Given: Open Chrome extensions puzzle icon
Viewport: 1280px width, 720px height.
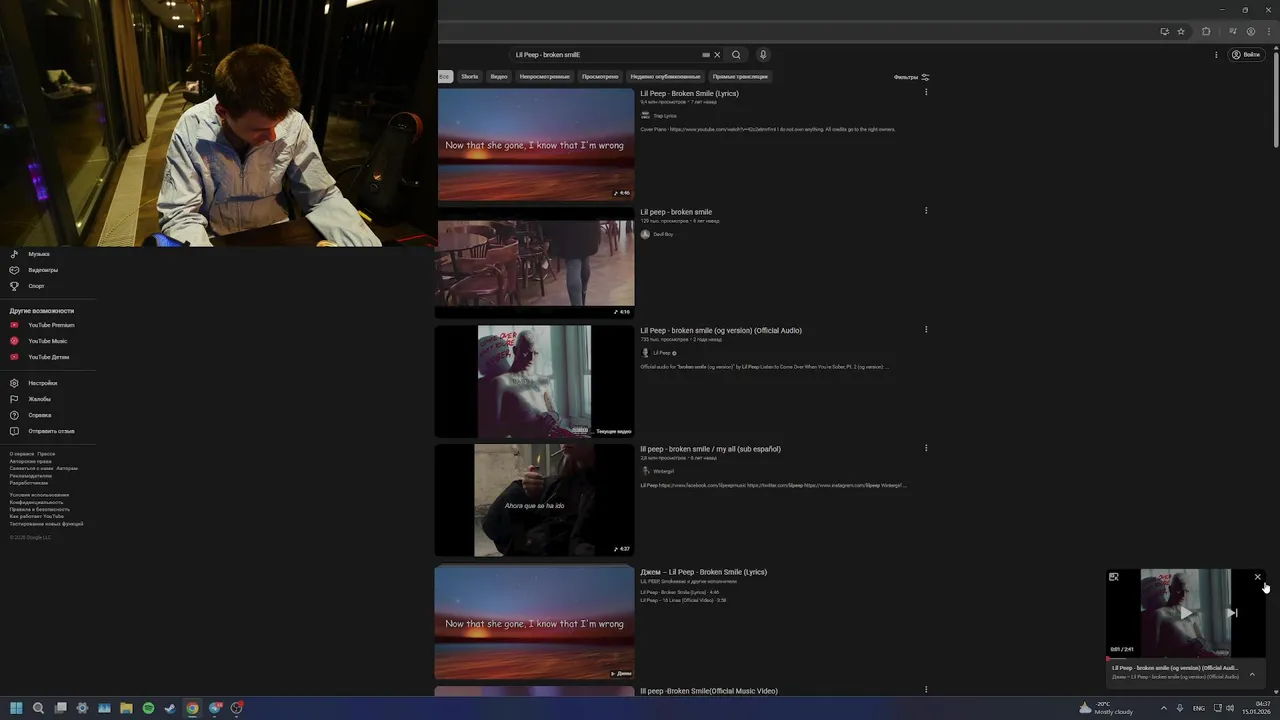Looking at the screenshot, I should (1206, 31).
